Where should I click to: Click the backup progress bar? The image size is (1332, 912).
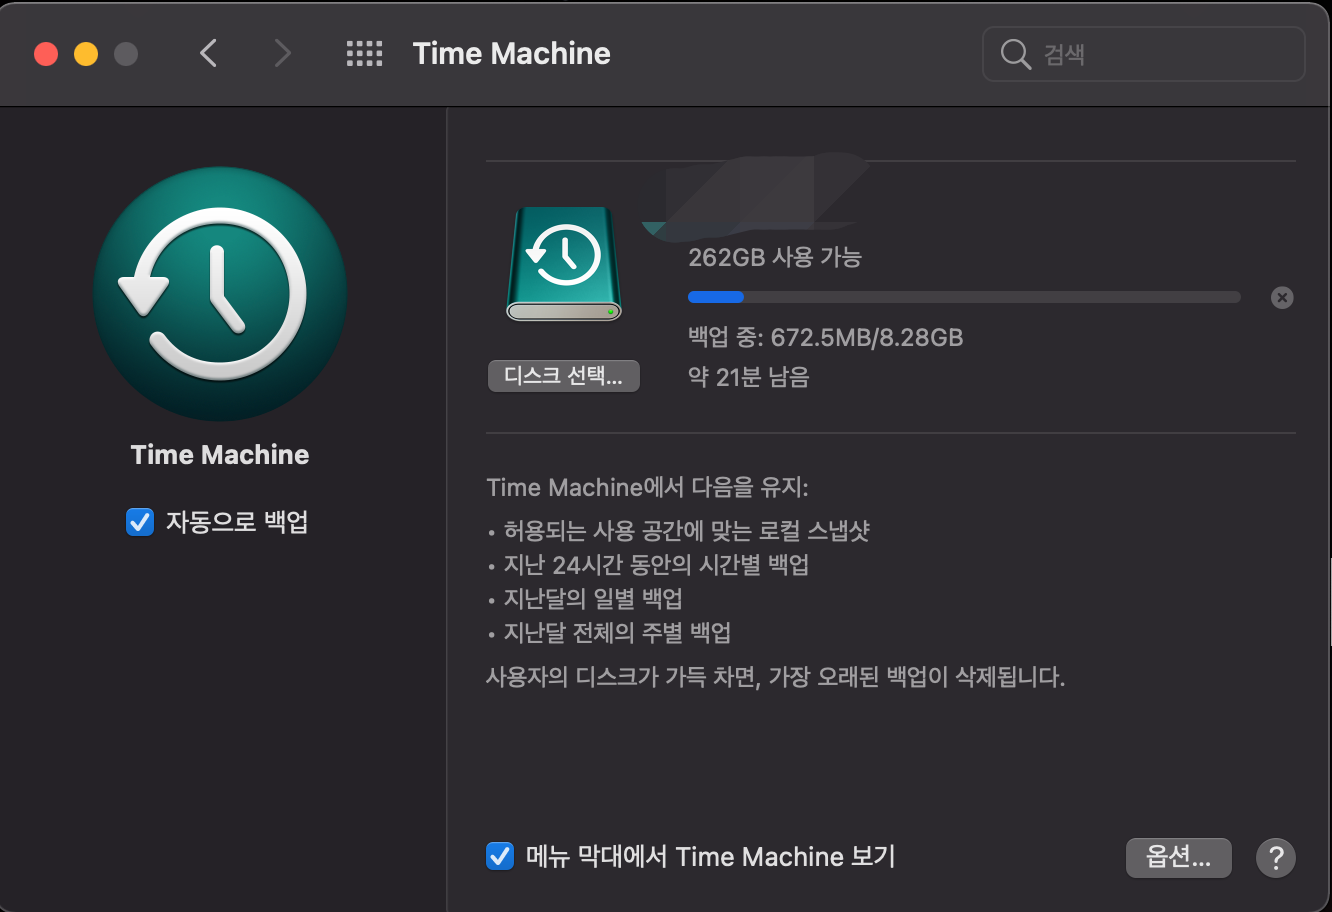click(964, 297)
